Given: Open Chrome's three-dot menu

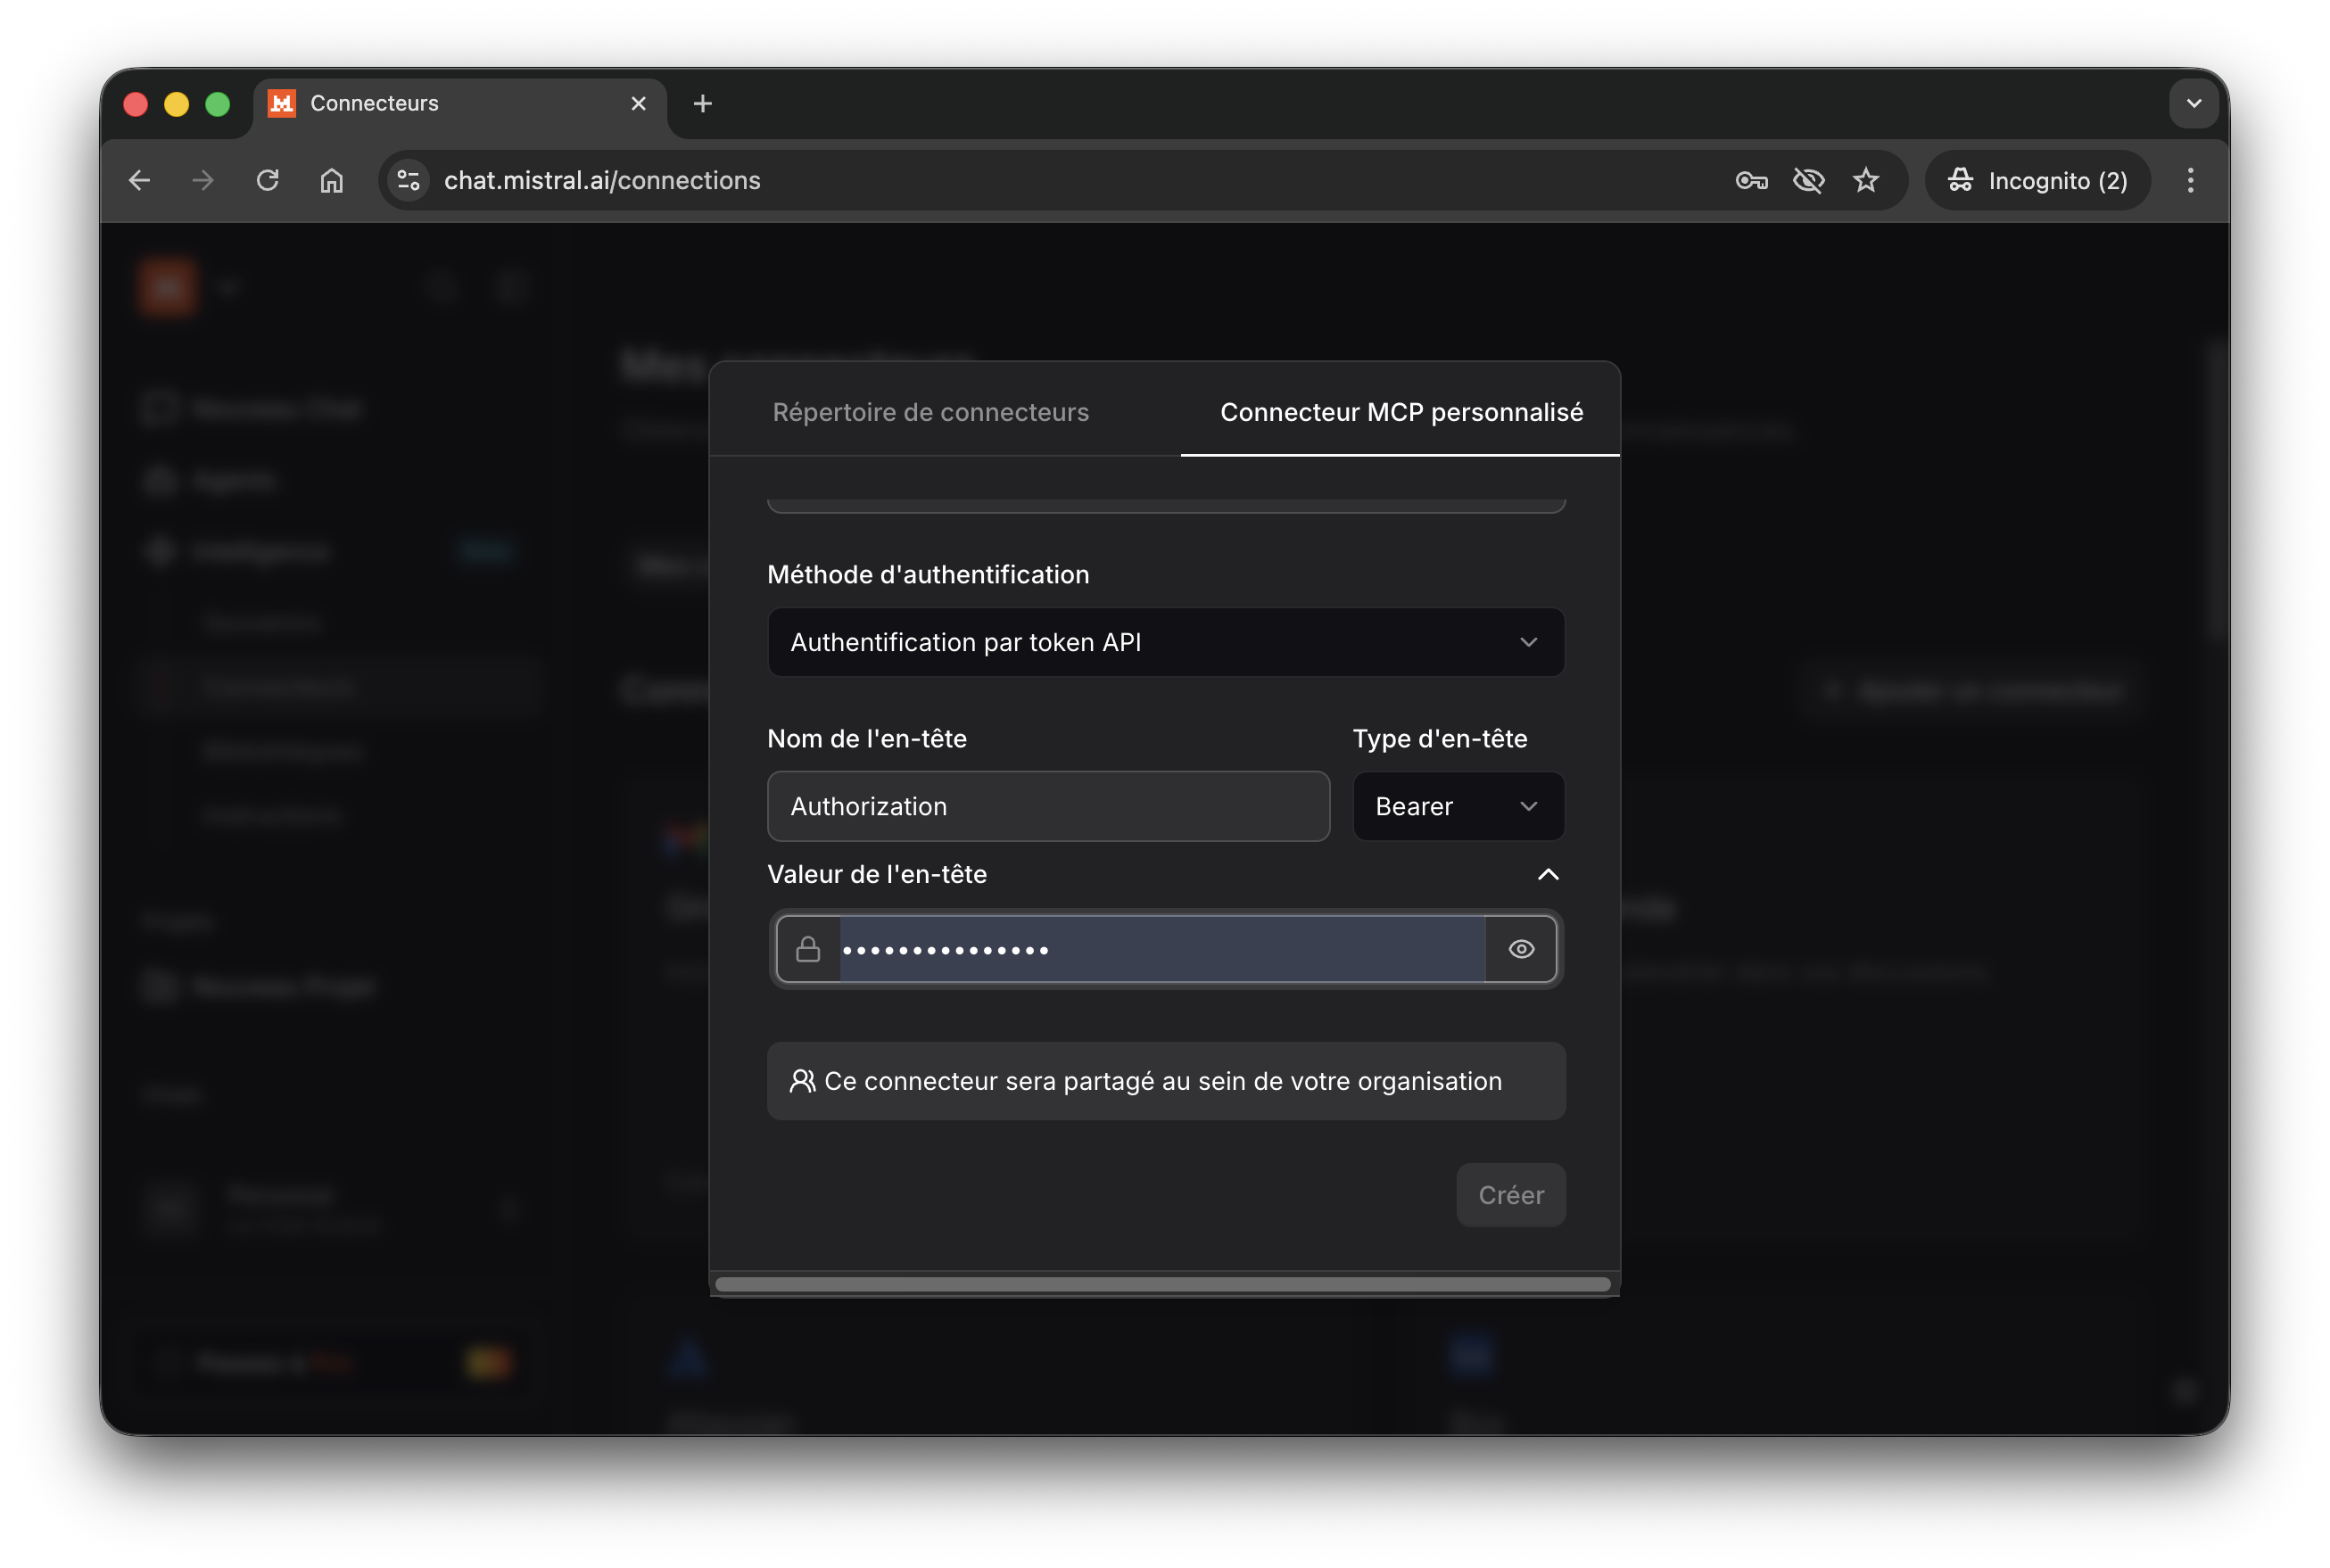Looking at the screenshot, I should tap(2189, 180).
